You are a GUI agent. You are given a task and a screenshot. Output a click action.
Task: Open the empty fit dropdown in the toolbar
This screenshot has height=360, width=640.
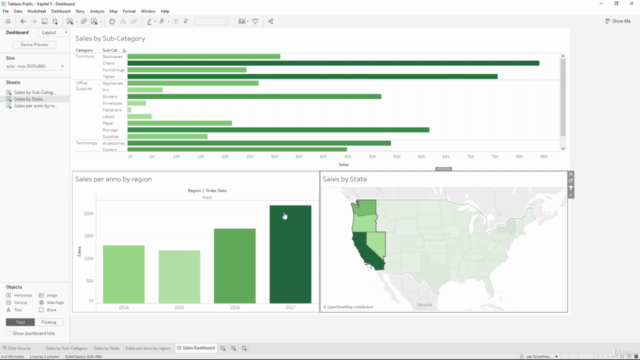point(212,21)
